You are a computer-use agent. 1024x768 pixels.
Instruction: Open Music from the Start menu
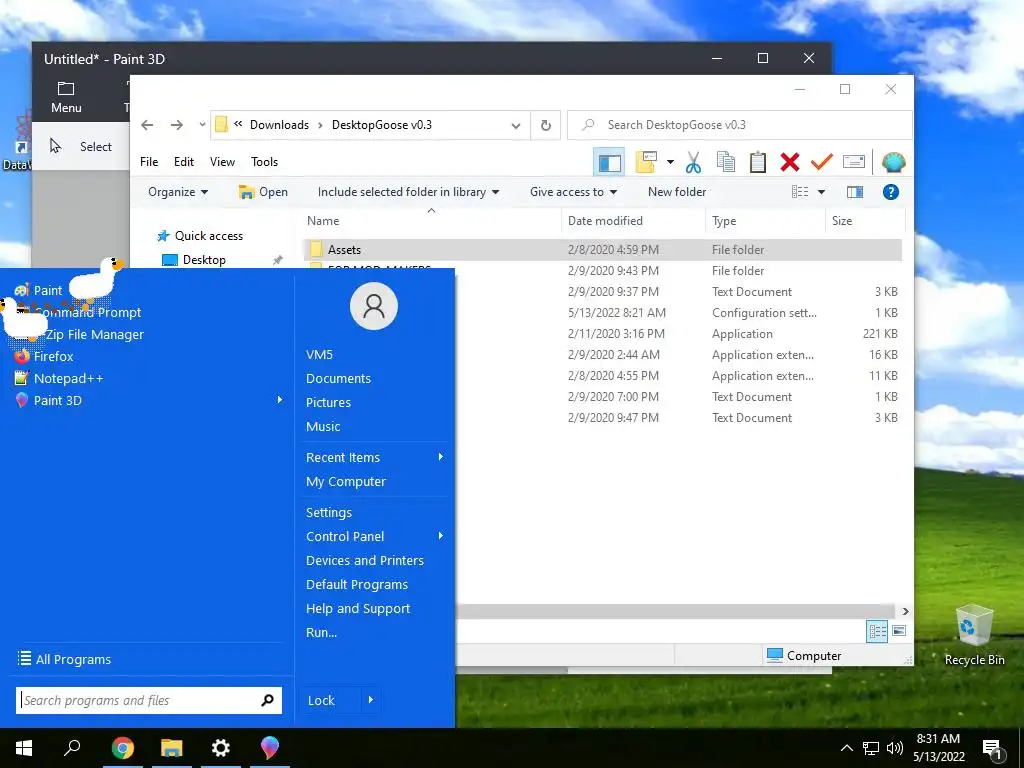[323, 426]
